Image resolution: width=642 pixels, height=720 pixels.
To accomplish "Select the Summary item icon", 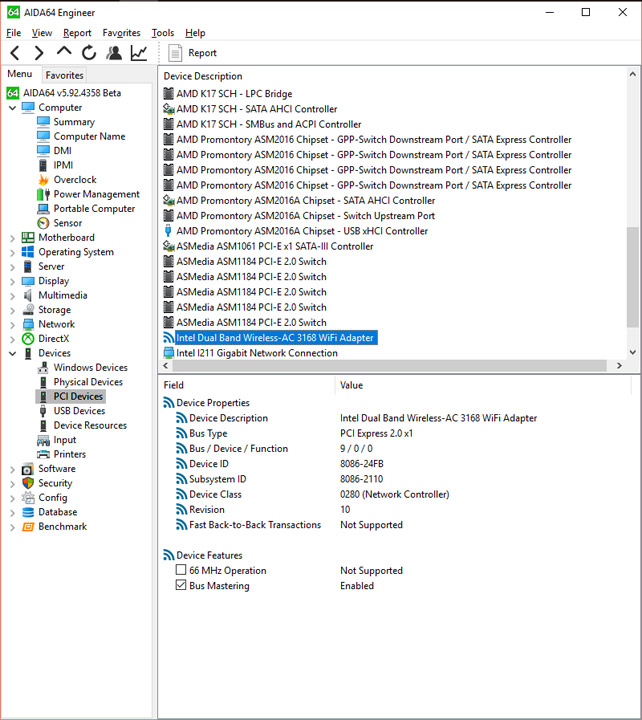I will point(43,122).
